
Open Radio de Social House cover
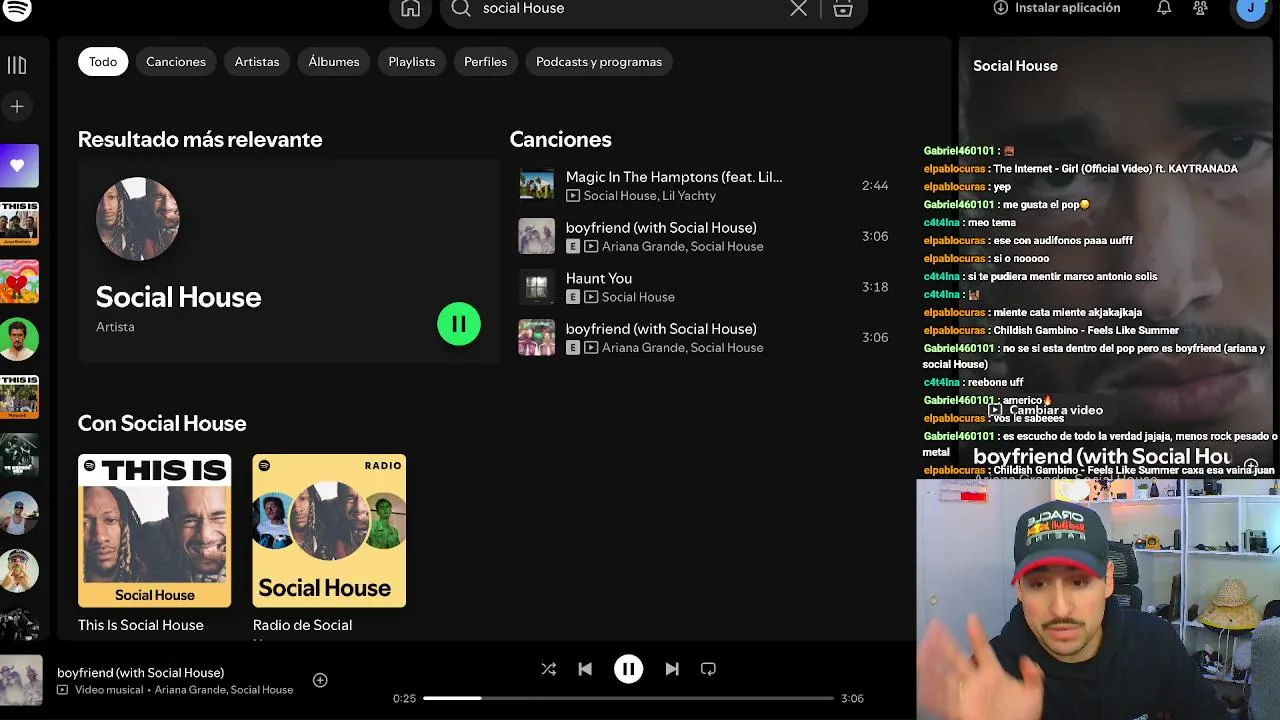click(x=329, y=531)
